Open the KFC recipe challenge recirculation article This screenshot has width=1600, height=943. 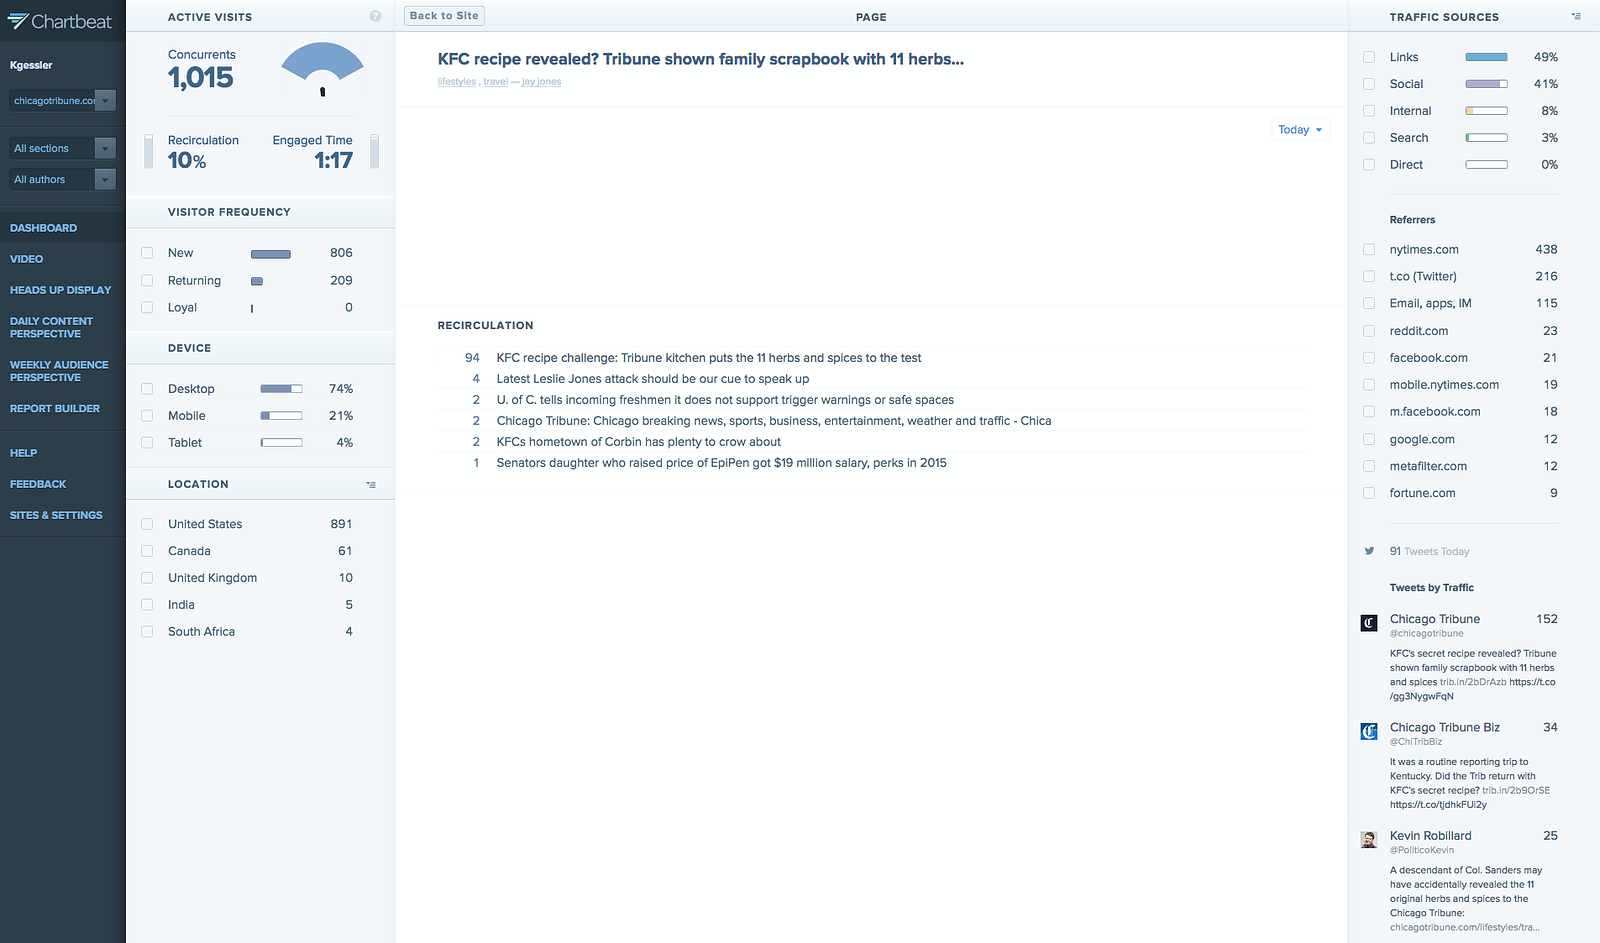[709, 358]
